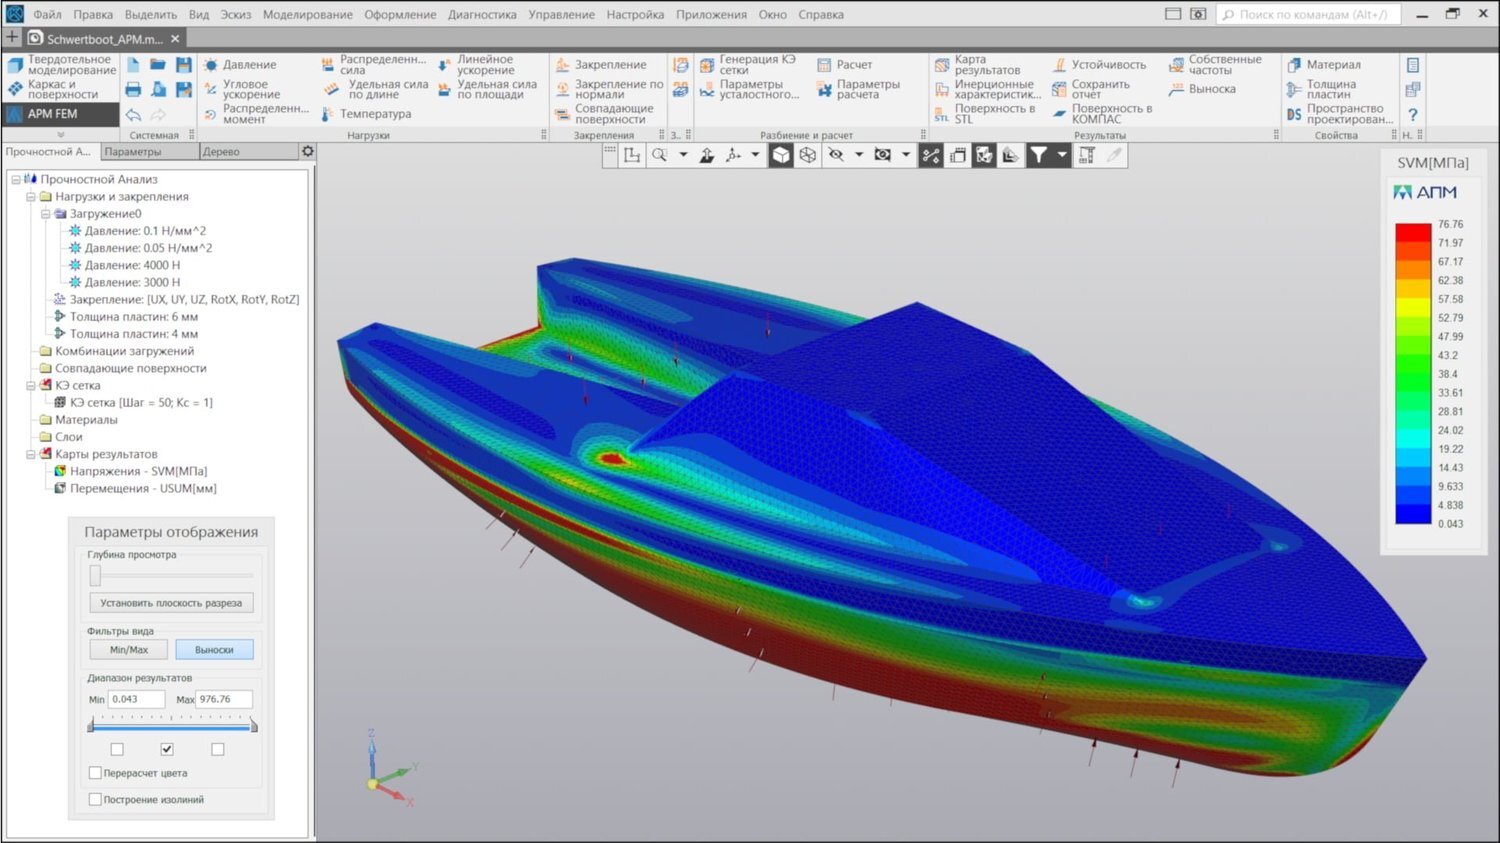
Task: Collapse the КЭ сетка tree node
Action: click(31, 385)
